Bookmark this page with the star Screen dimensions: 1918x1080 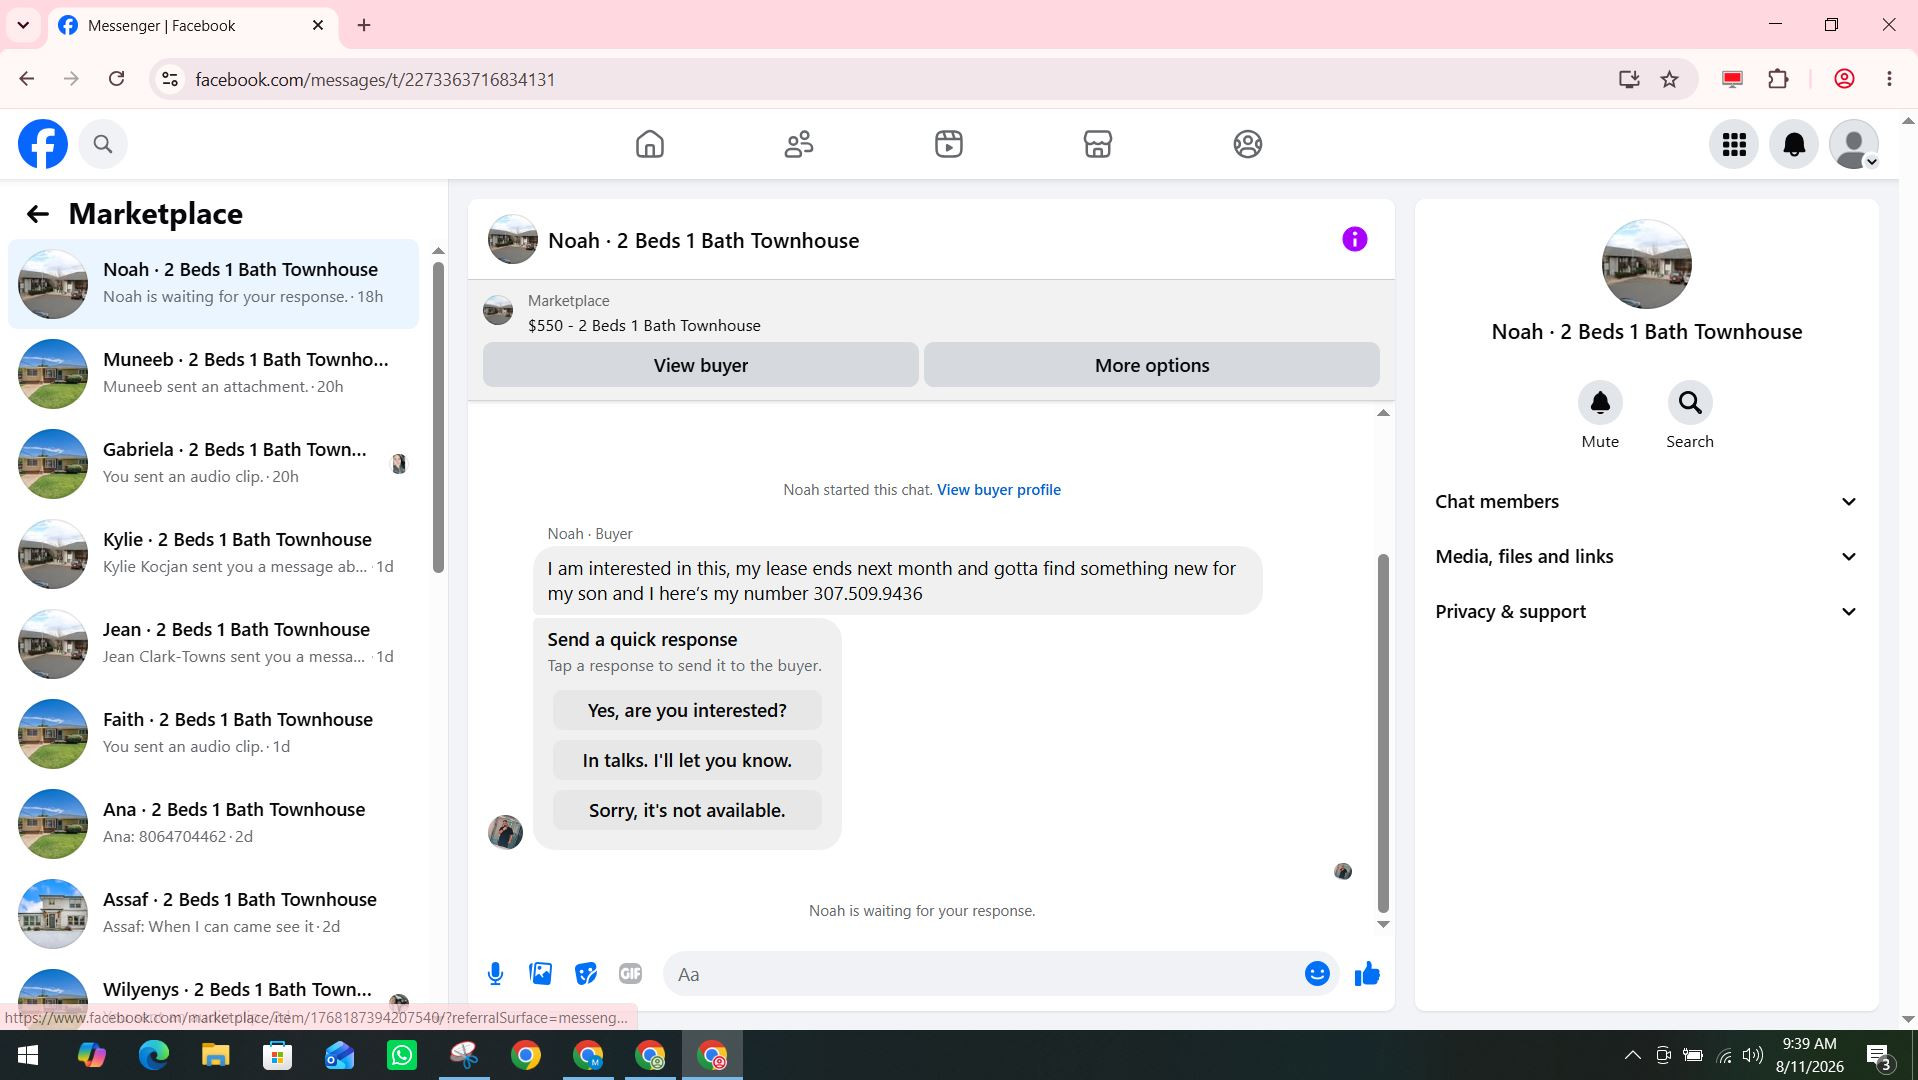pyautogui.click(x=1669, y=79)
